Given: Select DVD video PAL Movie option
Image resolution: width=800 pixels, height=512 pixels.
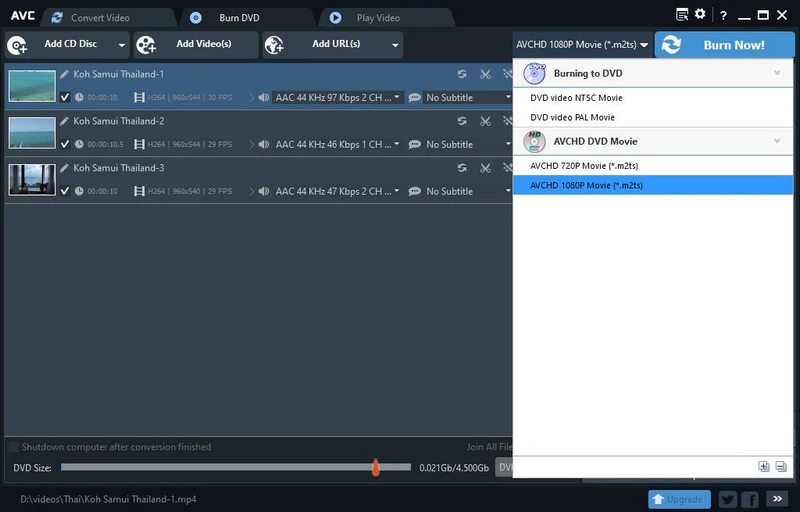Looking at the screenshot, I should (x=572, y=118).
